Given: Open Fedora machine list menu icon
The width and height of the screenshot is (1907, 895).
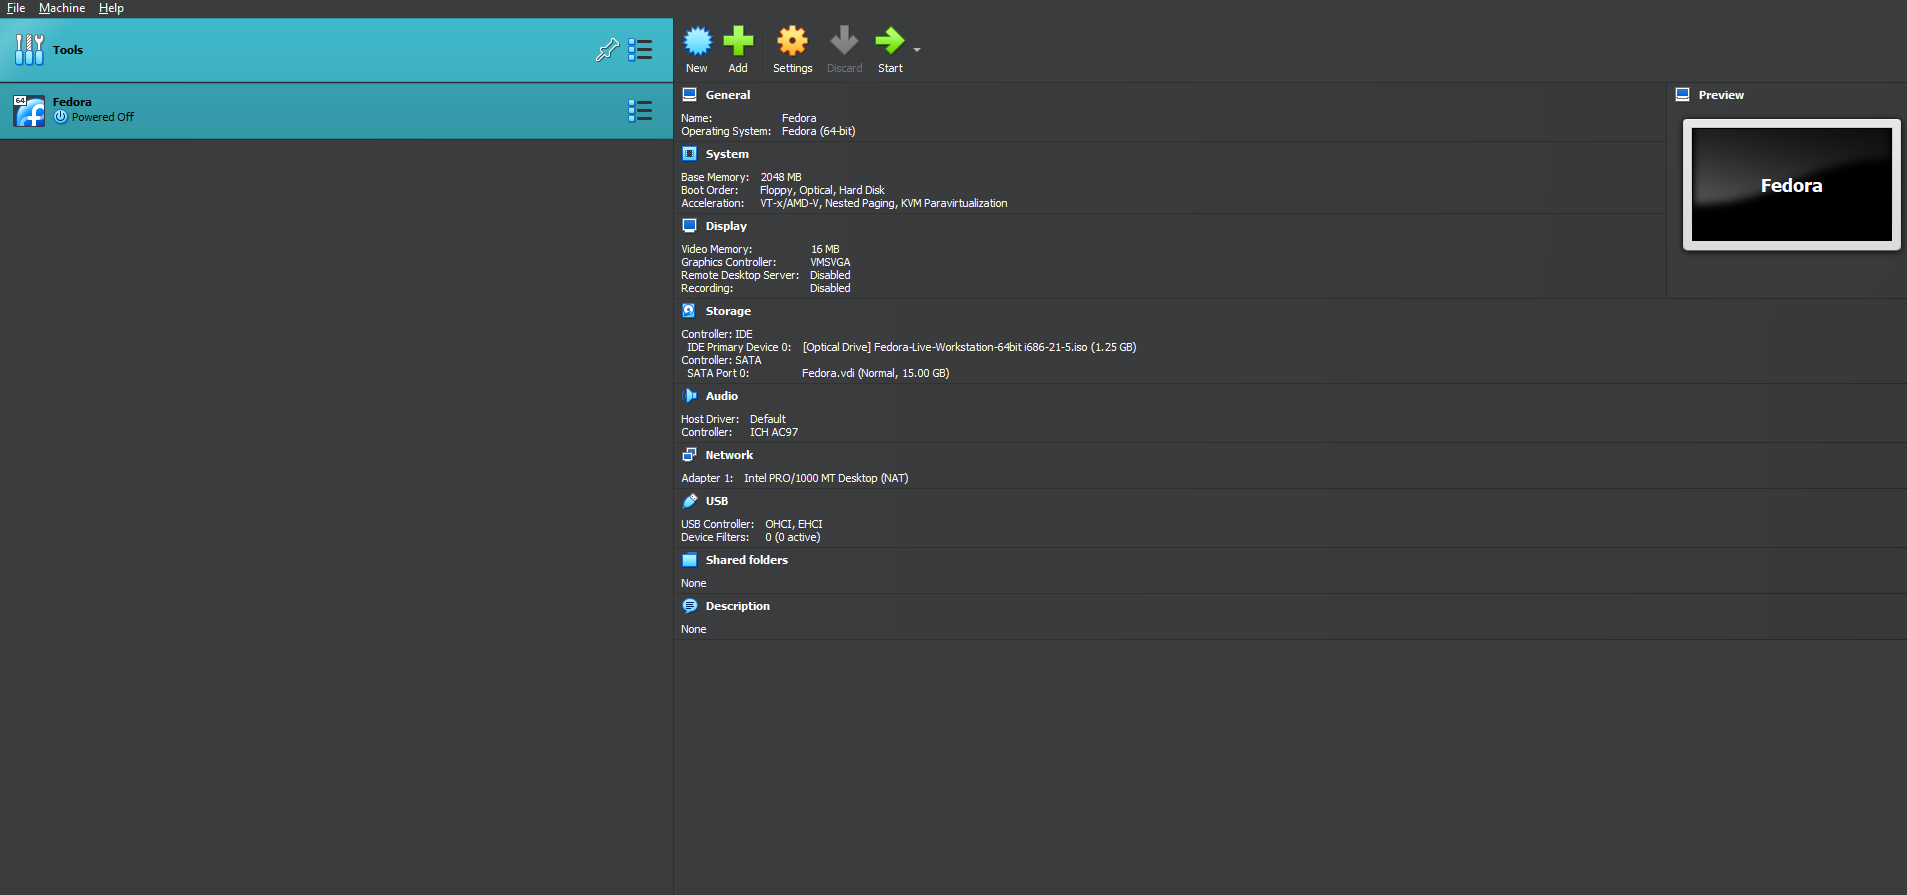Looking at the screenshot, I should 640,110.
